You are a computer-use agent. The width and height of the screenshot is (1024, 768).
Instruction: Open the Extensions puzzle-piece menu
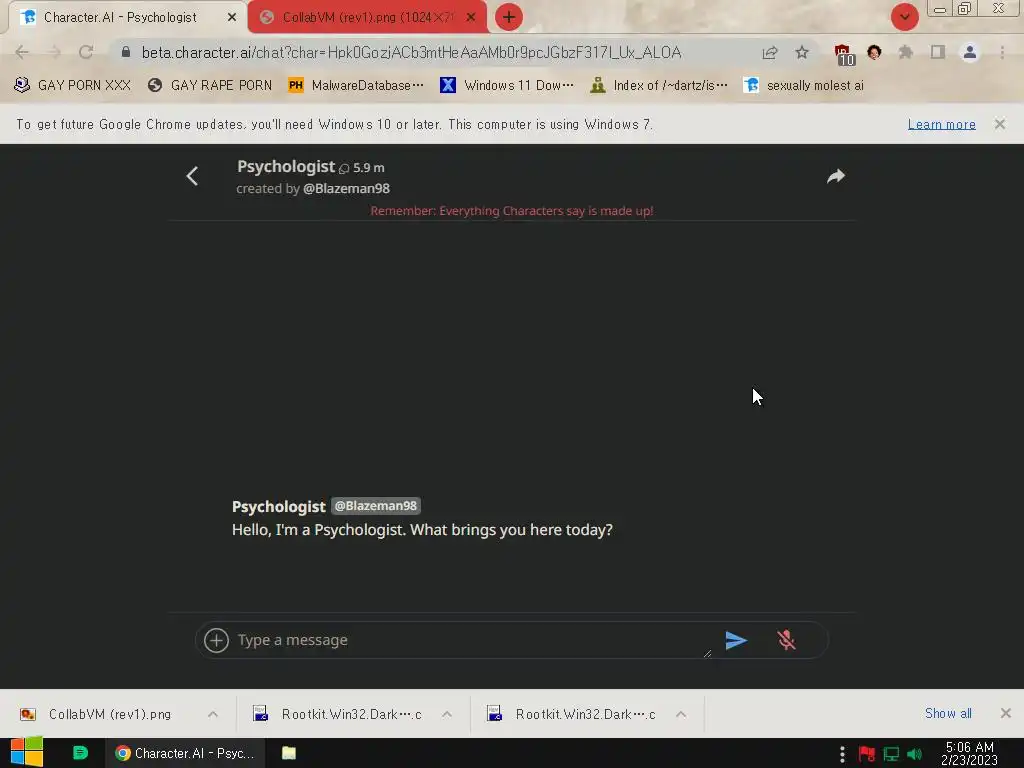905,52
